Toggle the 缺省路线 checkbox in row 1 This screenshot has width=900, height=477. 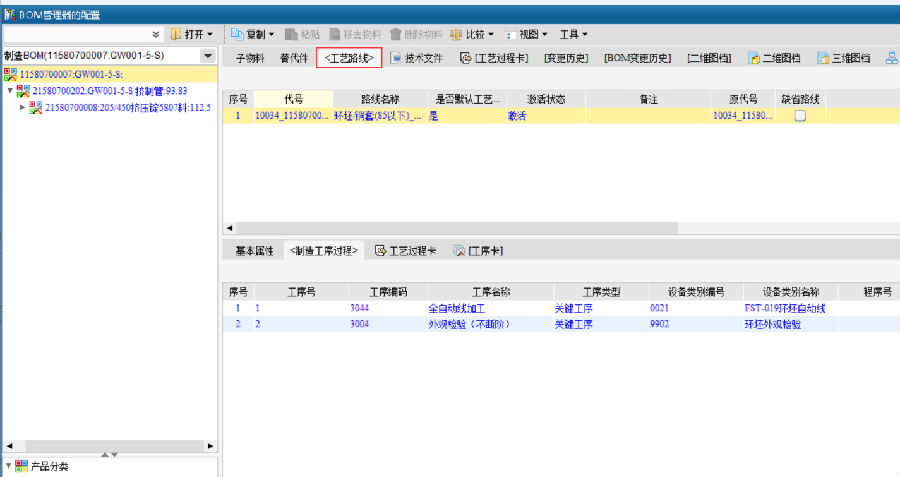(800, 116)
